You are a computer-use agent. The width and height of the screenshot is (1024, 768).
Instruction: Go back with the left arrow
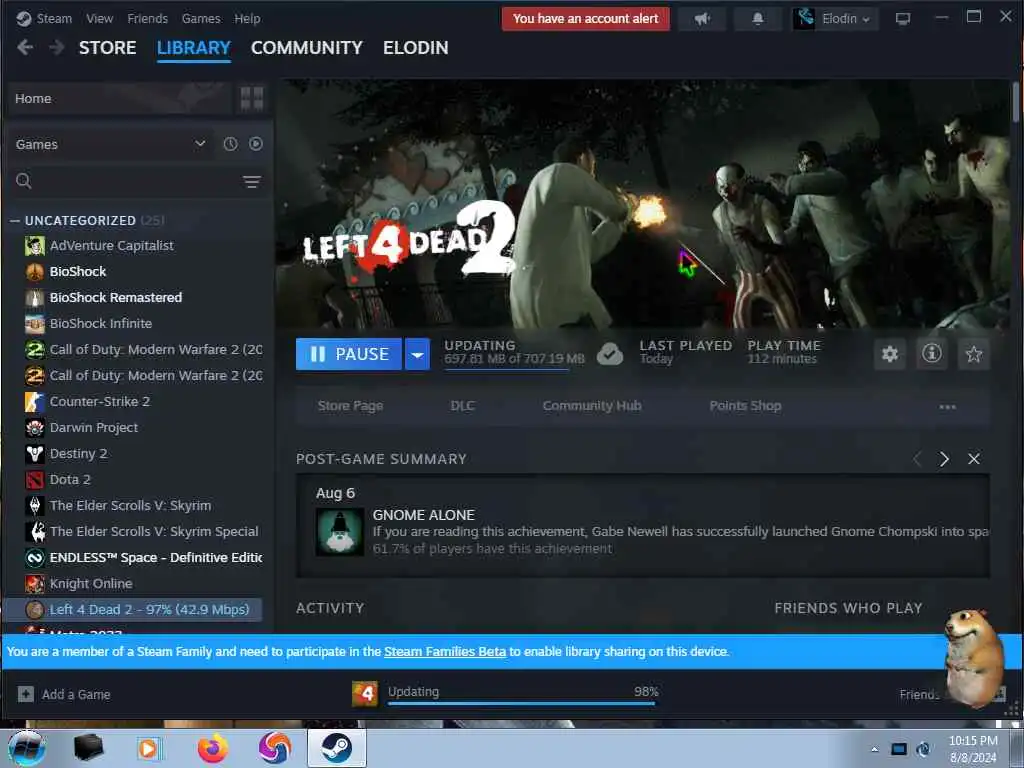pyautogui.click(x=25, y=48)
